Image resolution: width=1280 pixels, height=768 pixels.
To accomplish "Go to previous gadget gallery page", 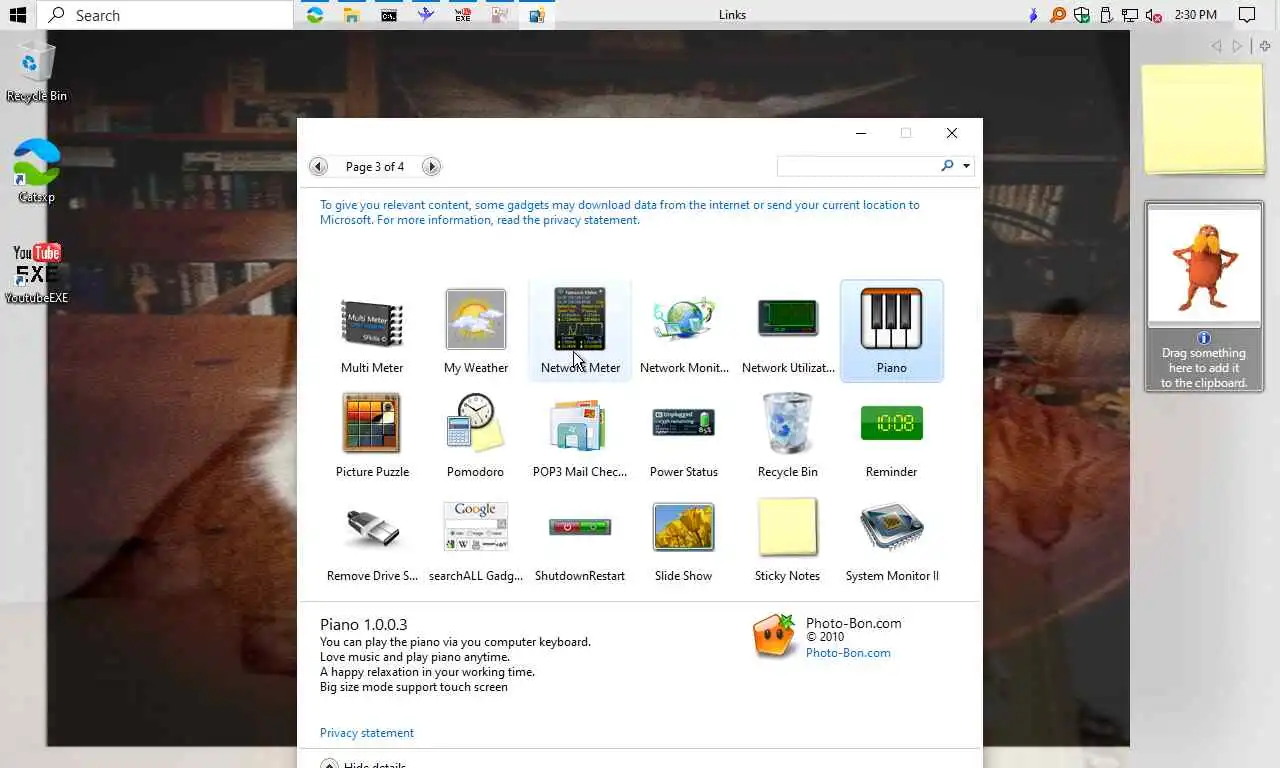I will tap(318, 166).
